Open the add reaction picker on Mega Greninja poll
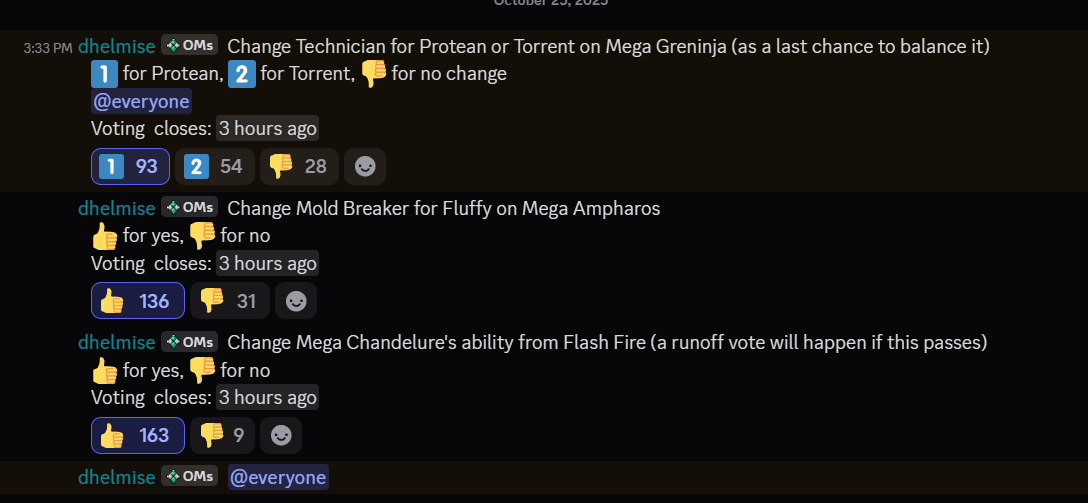The width and height of the screenshot is (1088, 503). coord(365,167)
